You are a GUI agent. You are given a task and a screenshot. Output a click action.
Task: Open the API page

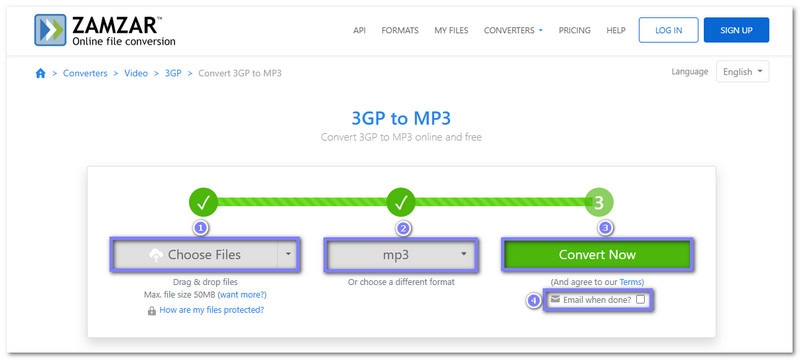tap(359, 31)
